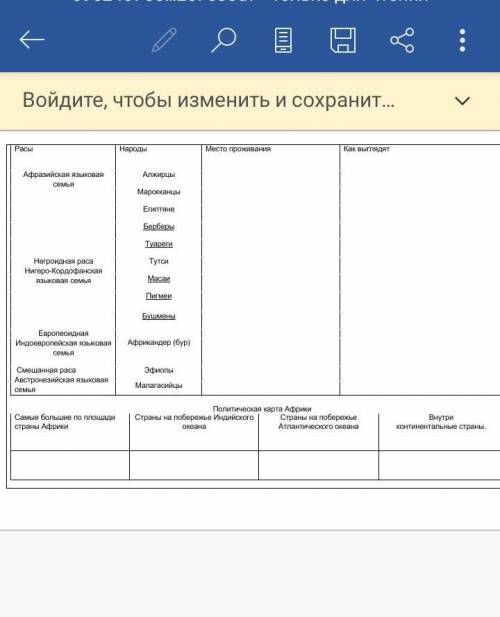This screenshot has height=617, width=500.
Task: Click the word 'Египтяне'
Action: tap(159, 209)
